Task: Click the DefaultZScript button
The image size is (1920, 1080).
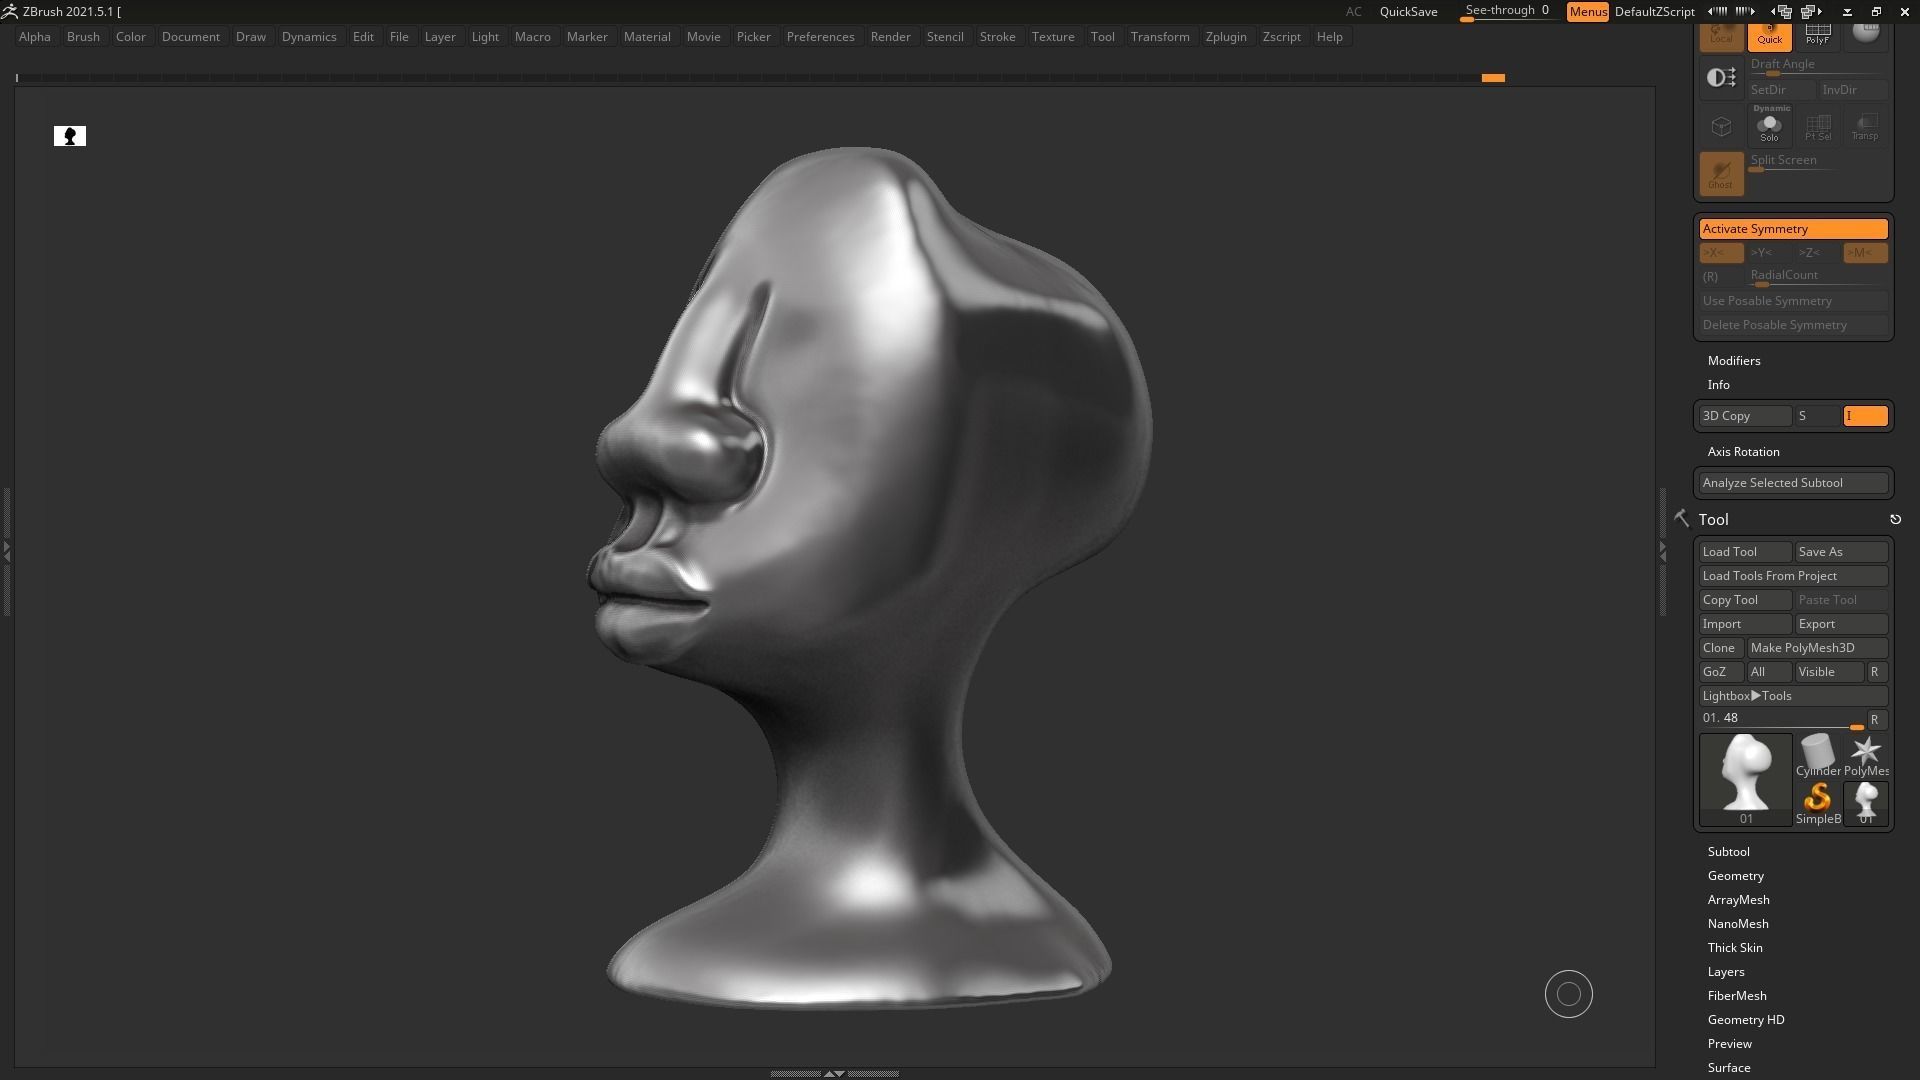Action: [x=1654, y=12]
